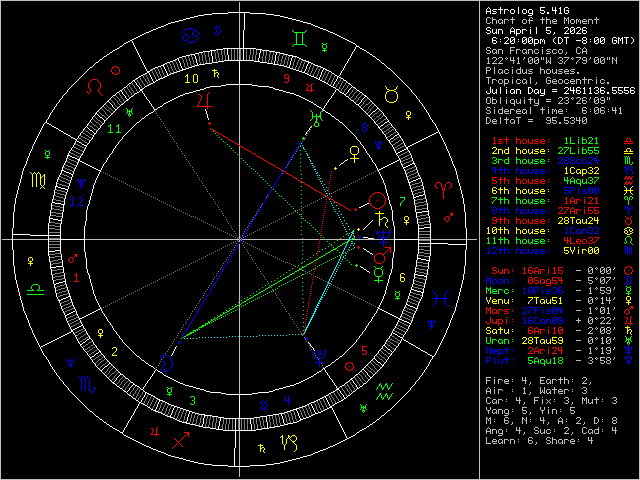Click the large green Mercury glyph inside the wheel
Viewport: 640px width, 480px height.
(378, 275)
